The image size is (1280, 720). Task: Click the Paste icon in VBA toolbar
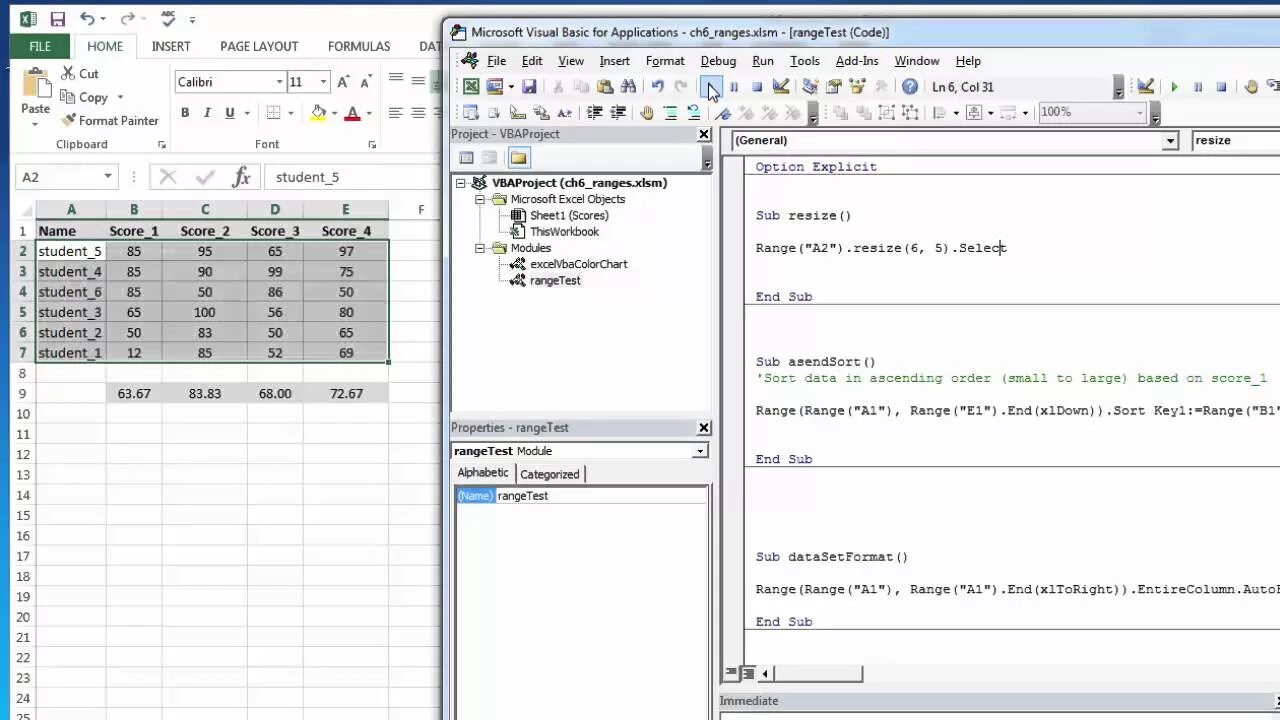[x=604, y=87]
